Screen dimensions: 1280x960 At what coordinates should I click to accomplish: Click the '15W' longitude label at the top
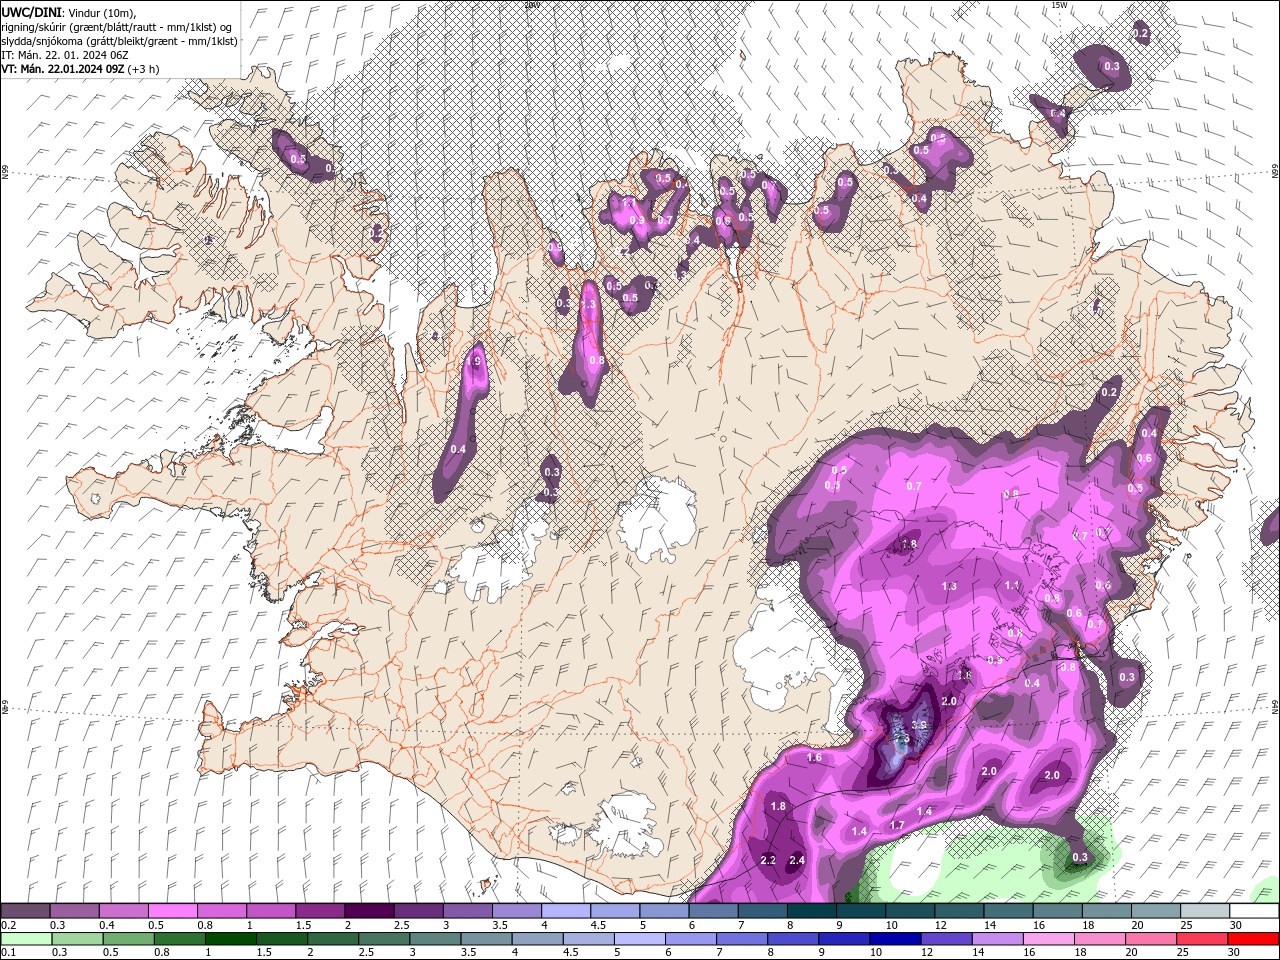[x=1060, y=5]
